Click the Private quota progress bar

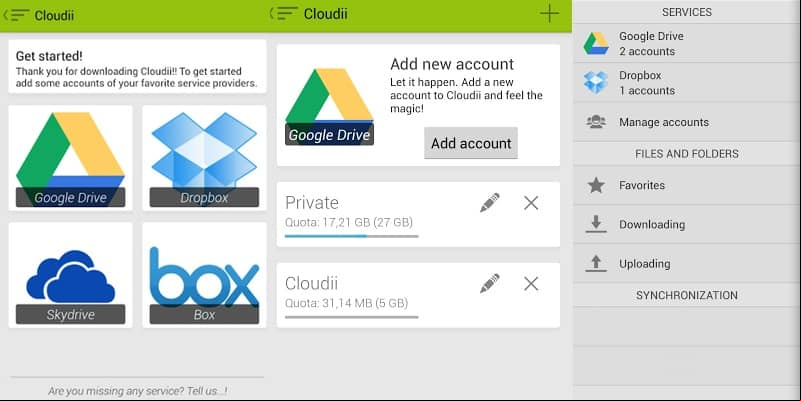point(351,237)
